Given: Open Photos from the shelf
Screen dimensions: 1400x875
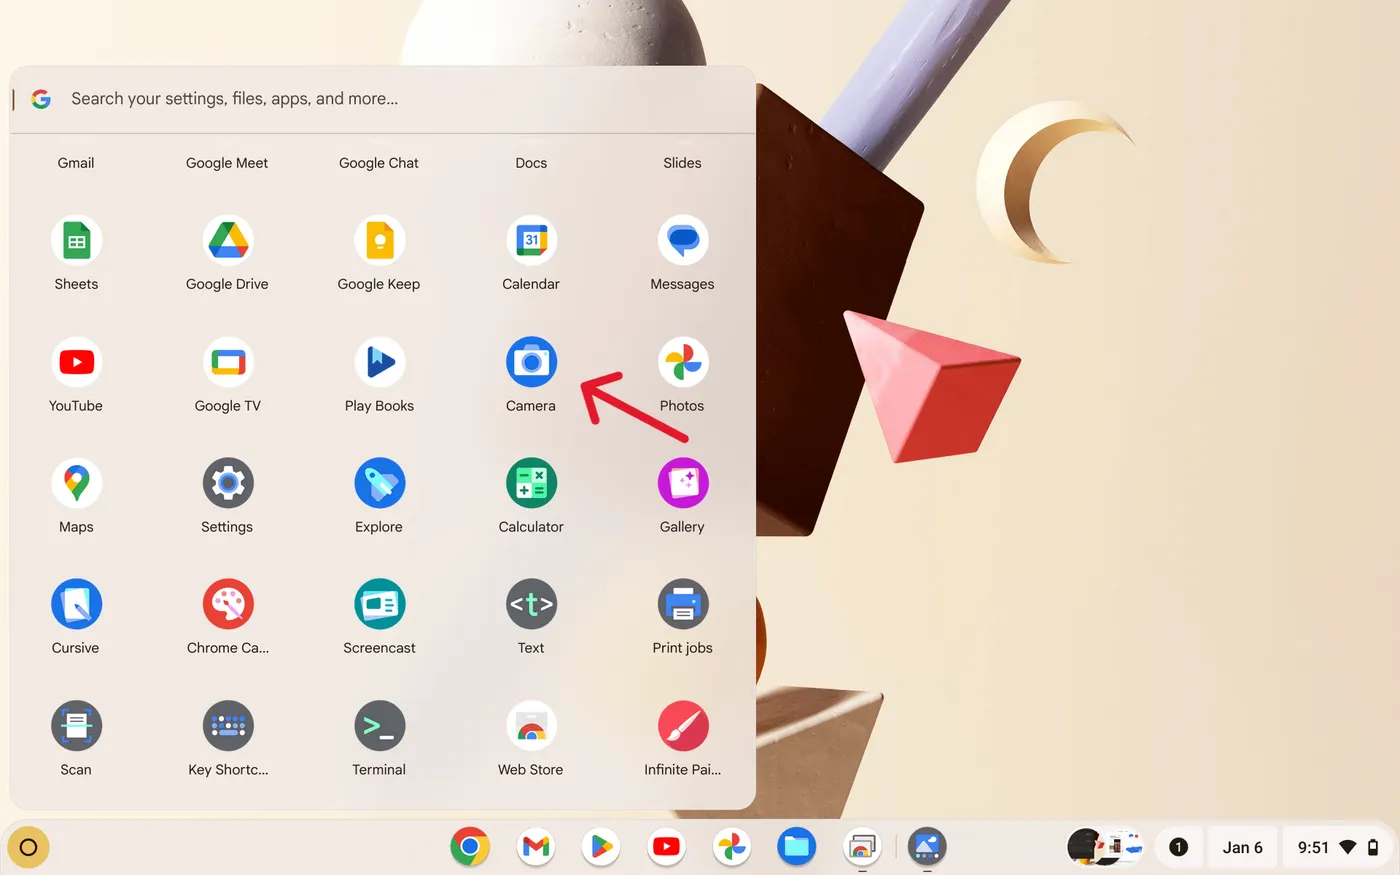Looking at the screenshot, I should (732, 847).
